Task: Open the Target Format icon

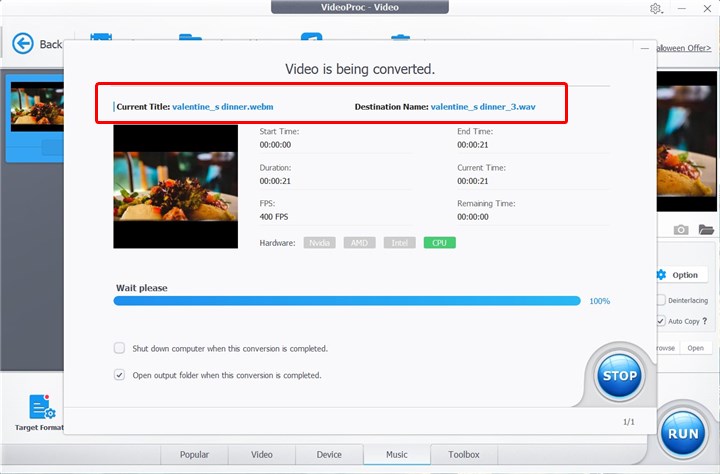Action: click(42, 406)
